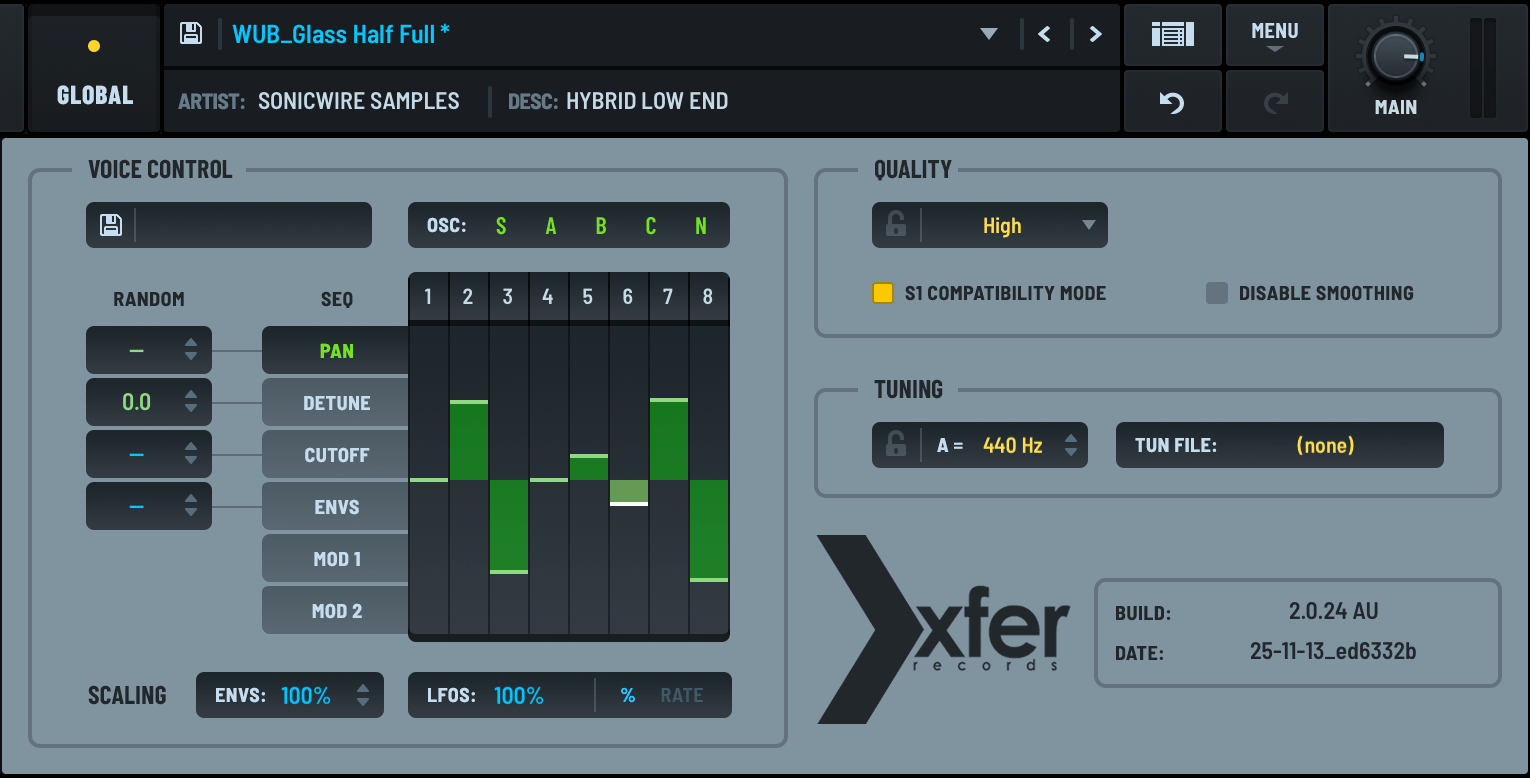1530x778 pixels.
Task: Go to the next preset
Action: pyautogui.click(x=1096, y=34)
